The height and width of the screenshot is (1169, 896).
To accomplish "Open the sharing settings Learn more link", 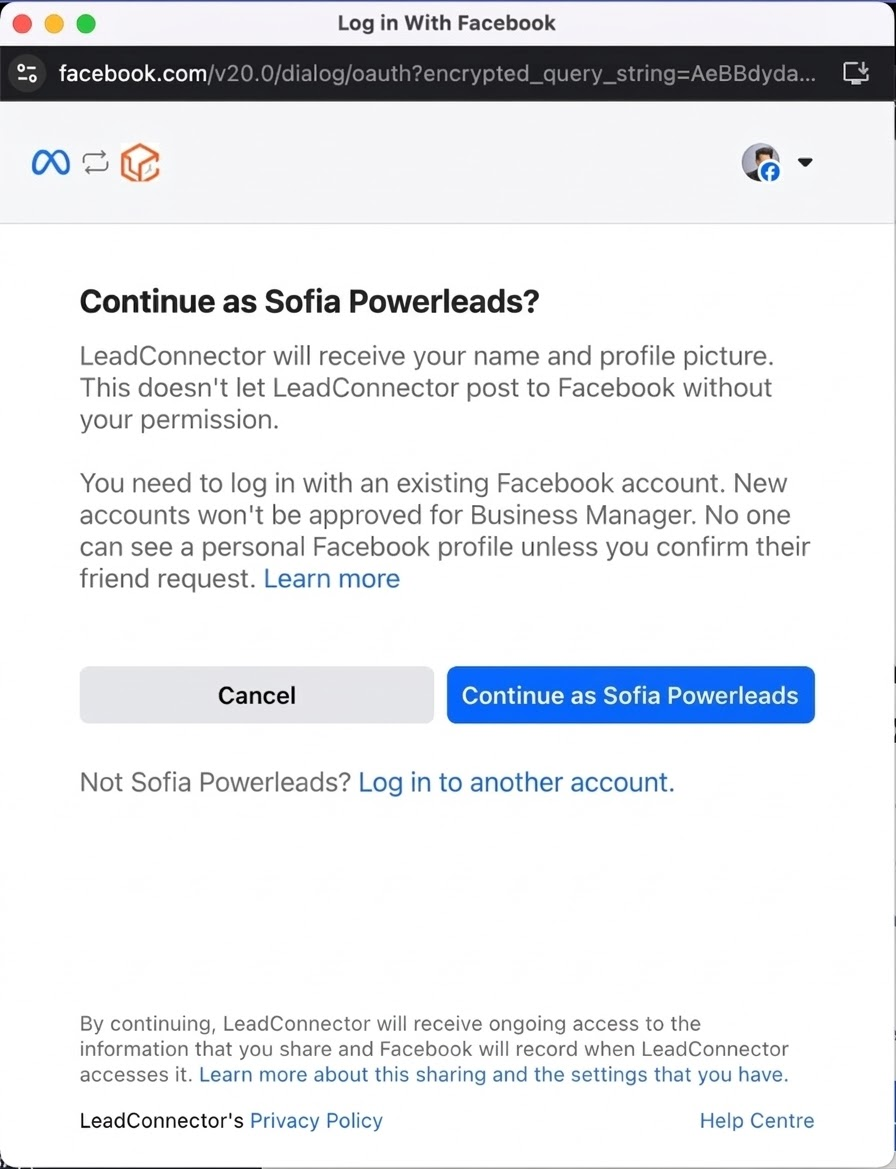I will click(493, 1075).
